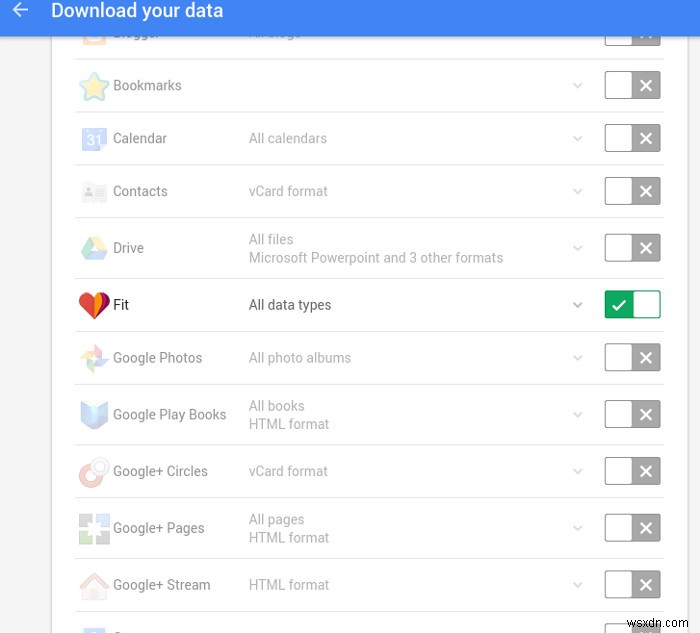700x633 pixels.
Task: Click the Google Photos label
Action: pos(158,358)
